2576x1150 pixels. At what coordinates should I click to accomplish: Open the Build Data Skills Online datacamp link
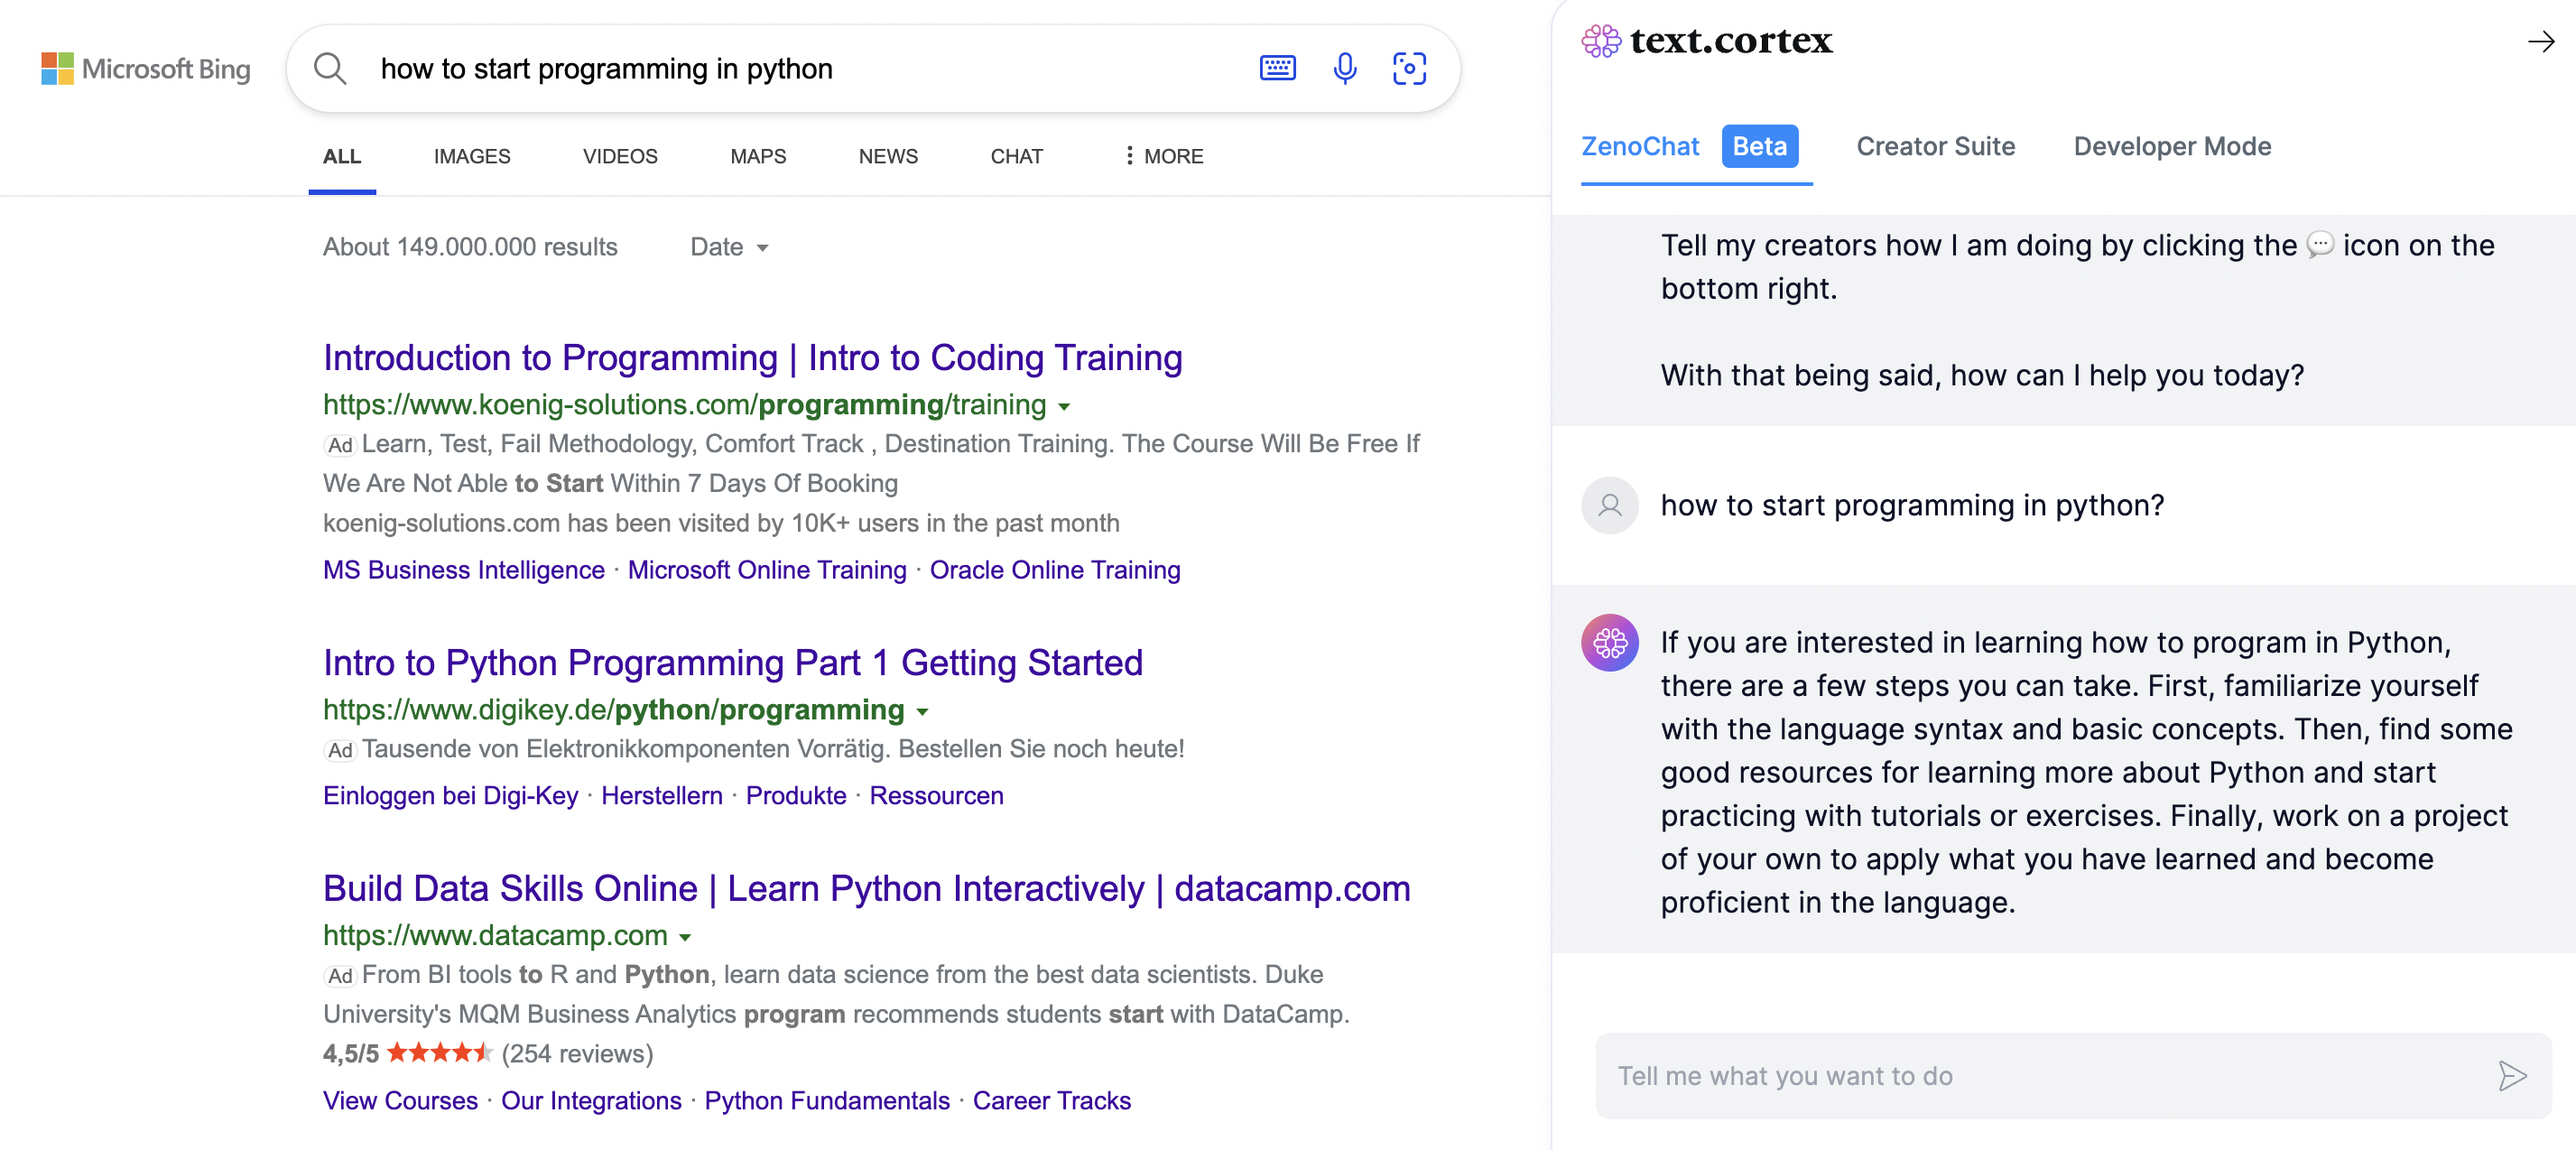click(866, 889)
